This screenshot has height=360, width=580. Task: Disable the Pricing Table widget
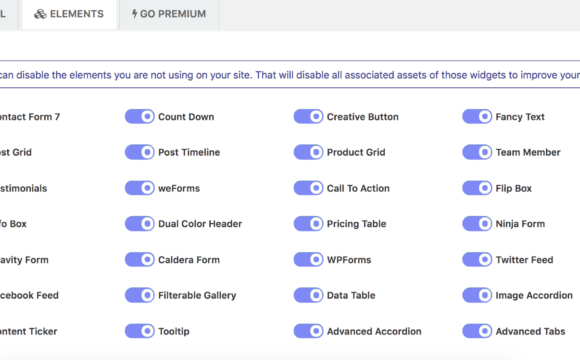(308, 223)
